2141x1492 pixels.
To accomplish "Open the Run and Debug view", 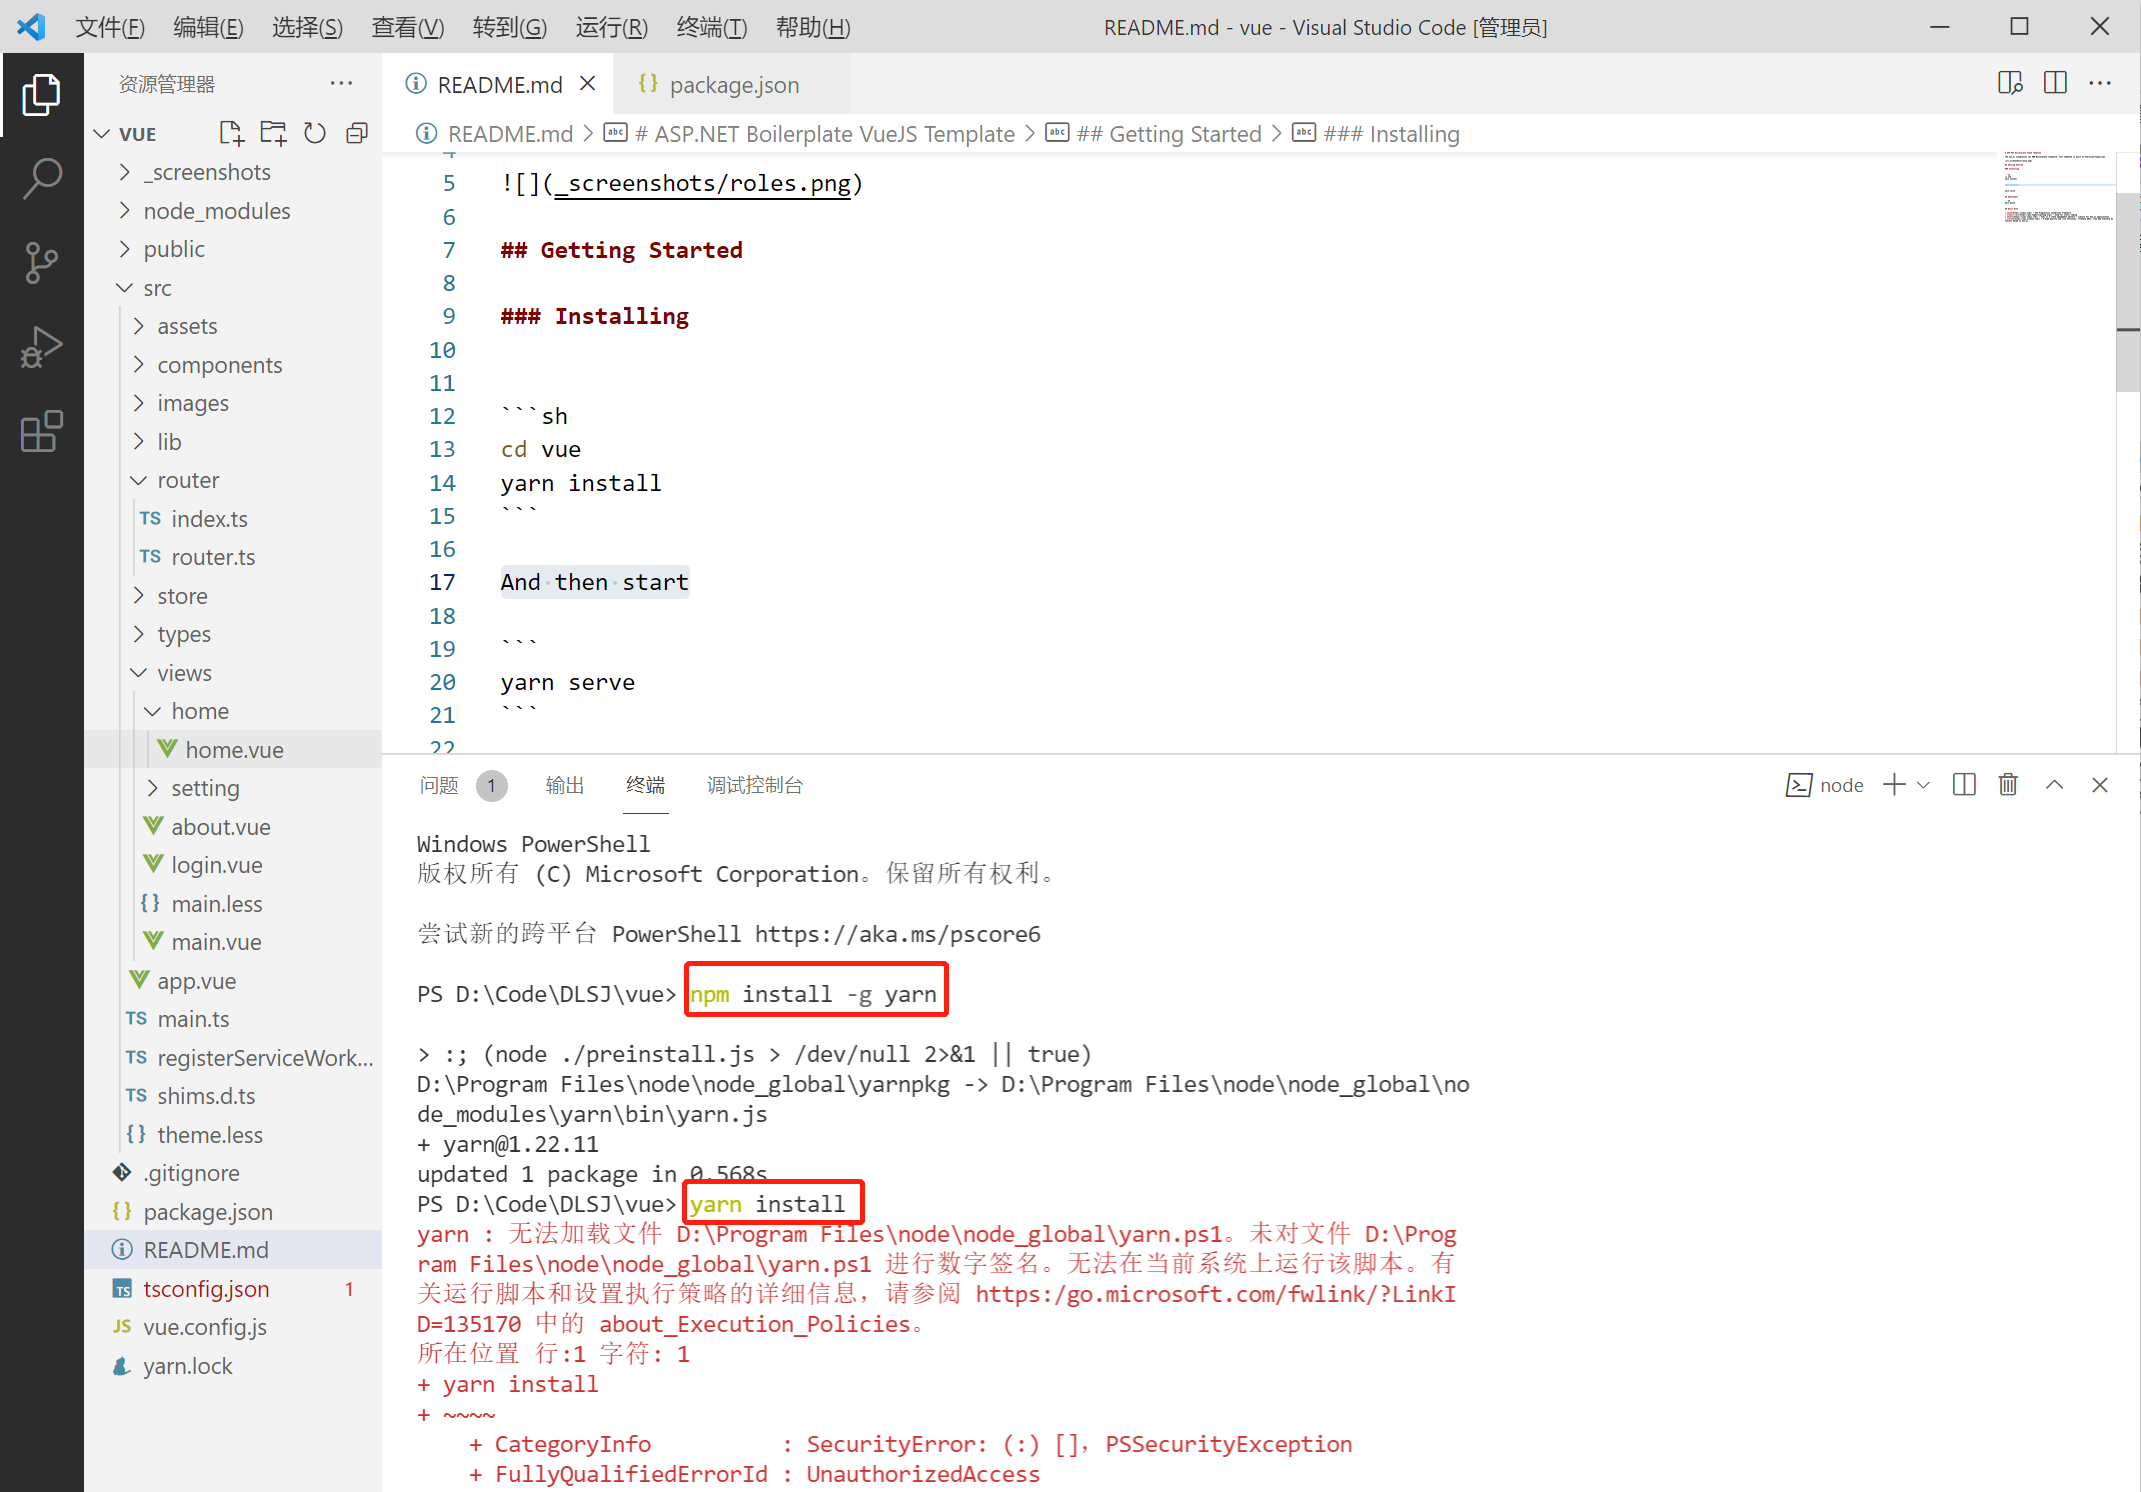I will 41,347.
